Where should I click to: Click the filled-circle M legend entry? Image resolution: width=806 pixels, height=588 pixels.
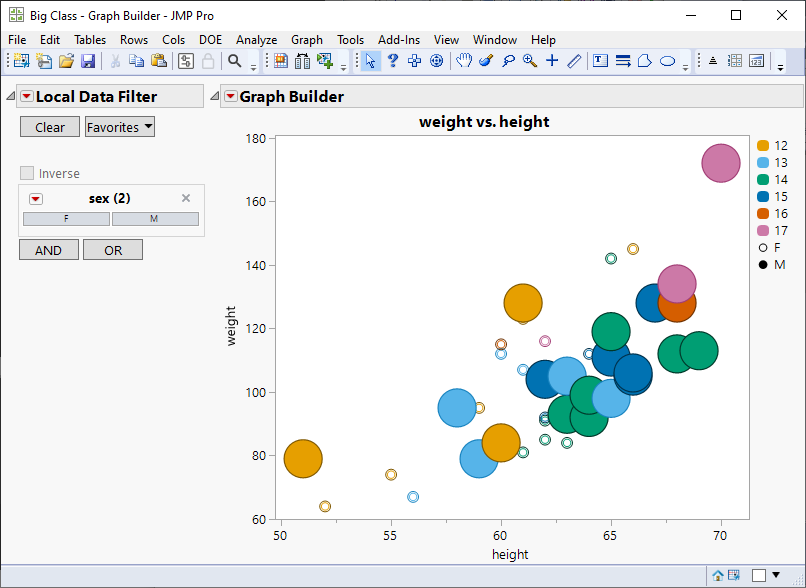tap(772, 265)
